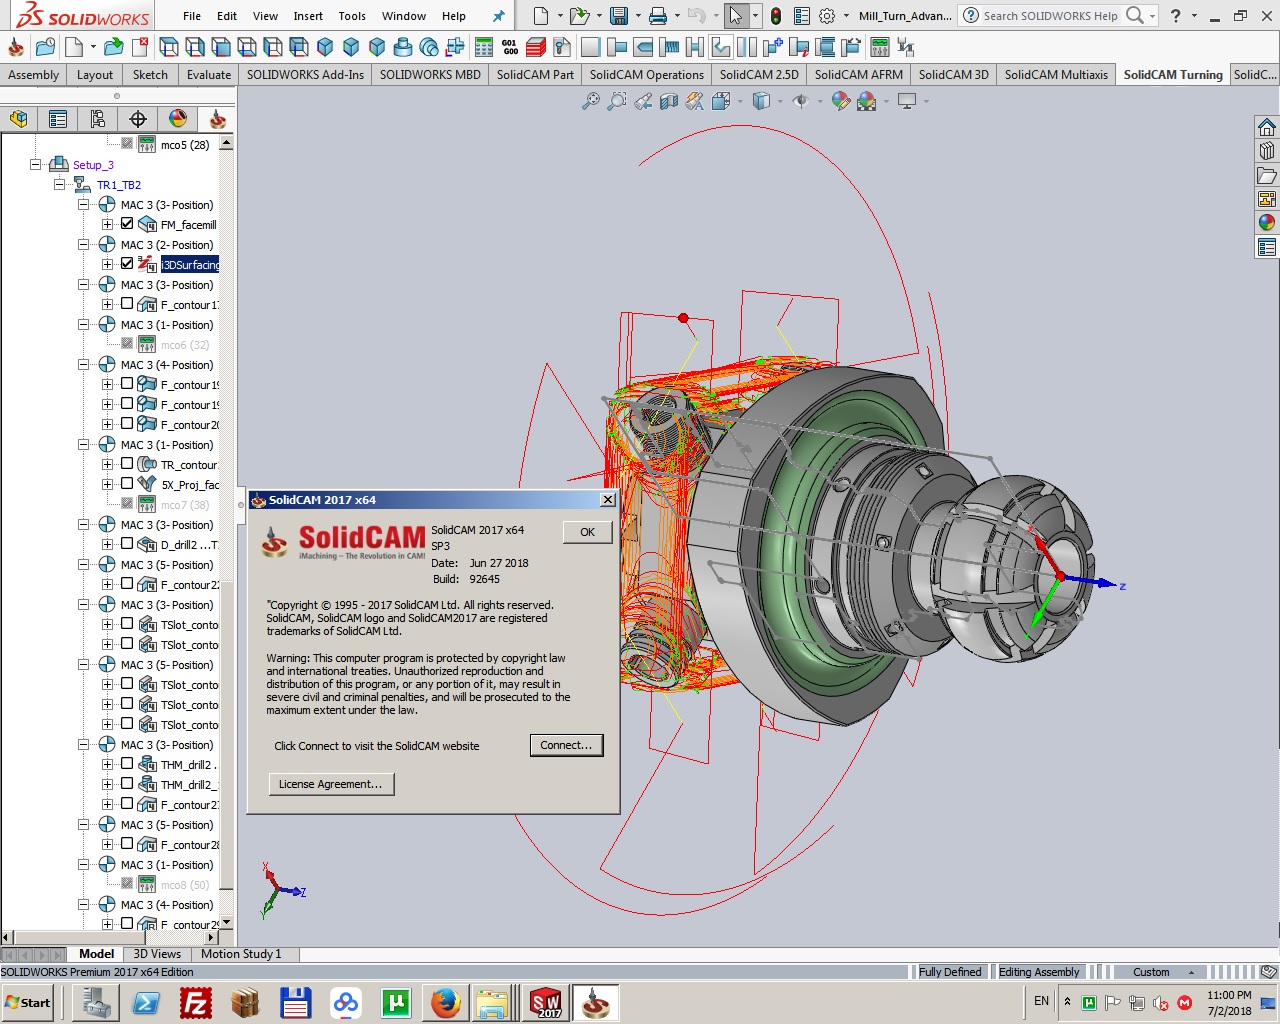Check the TR_contour operation checkbox

click(x=127, y=464)
